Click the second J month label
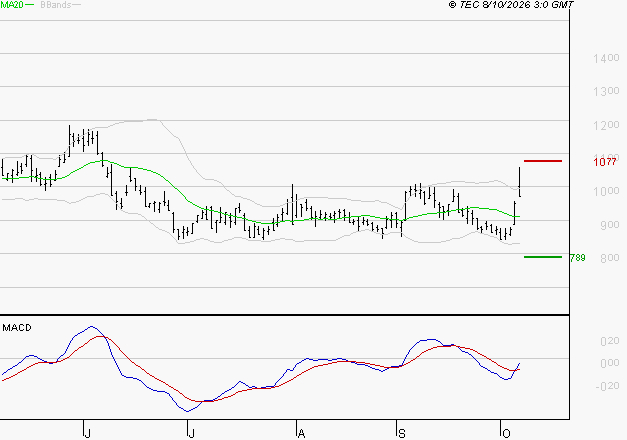This screenshot has height=440, width=627. pos(192,433)
